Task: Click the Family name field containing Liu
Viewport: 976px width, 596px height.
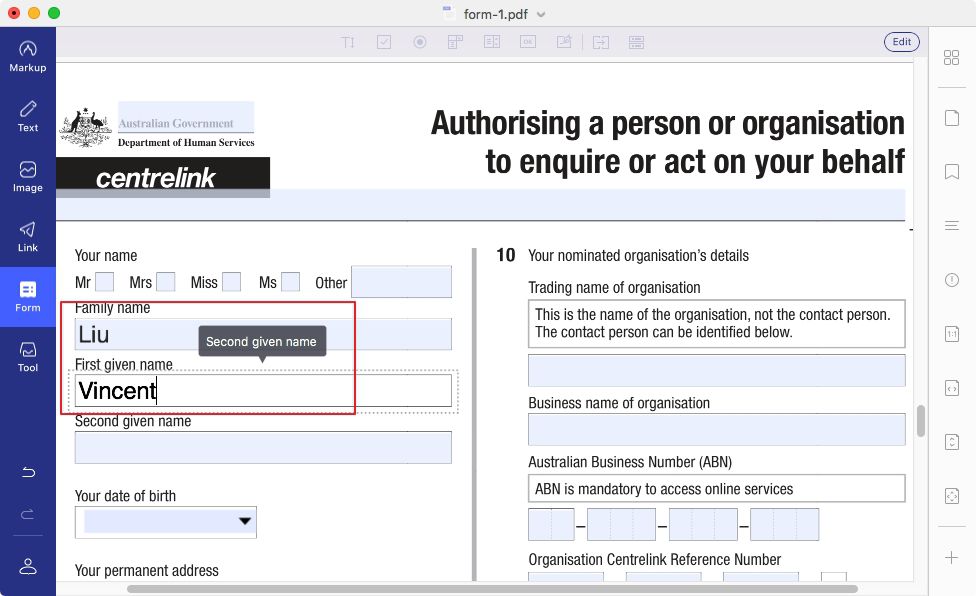Action: tap(263, 334)
